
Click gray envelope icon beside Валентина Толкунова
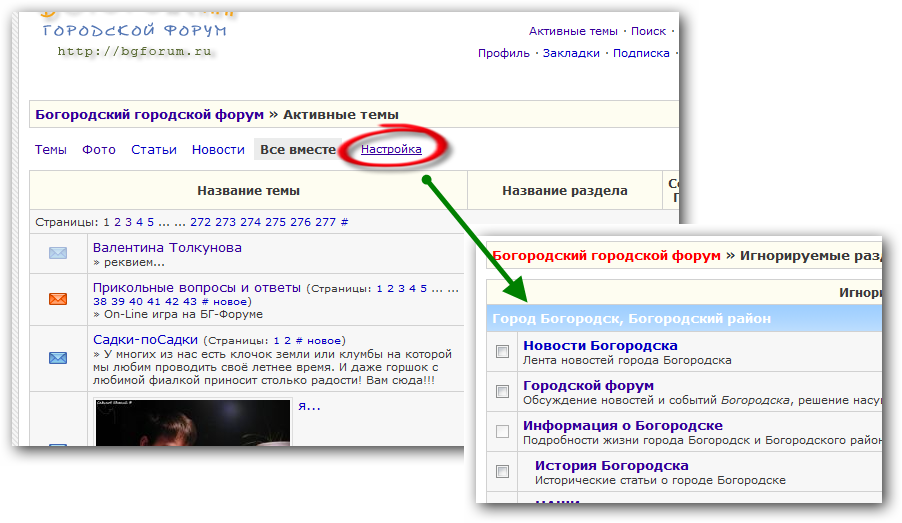click(x=58, y=253)
